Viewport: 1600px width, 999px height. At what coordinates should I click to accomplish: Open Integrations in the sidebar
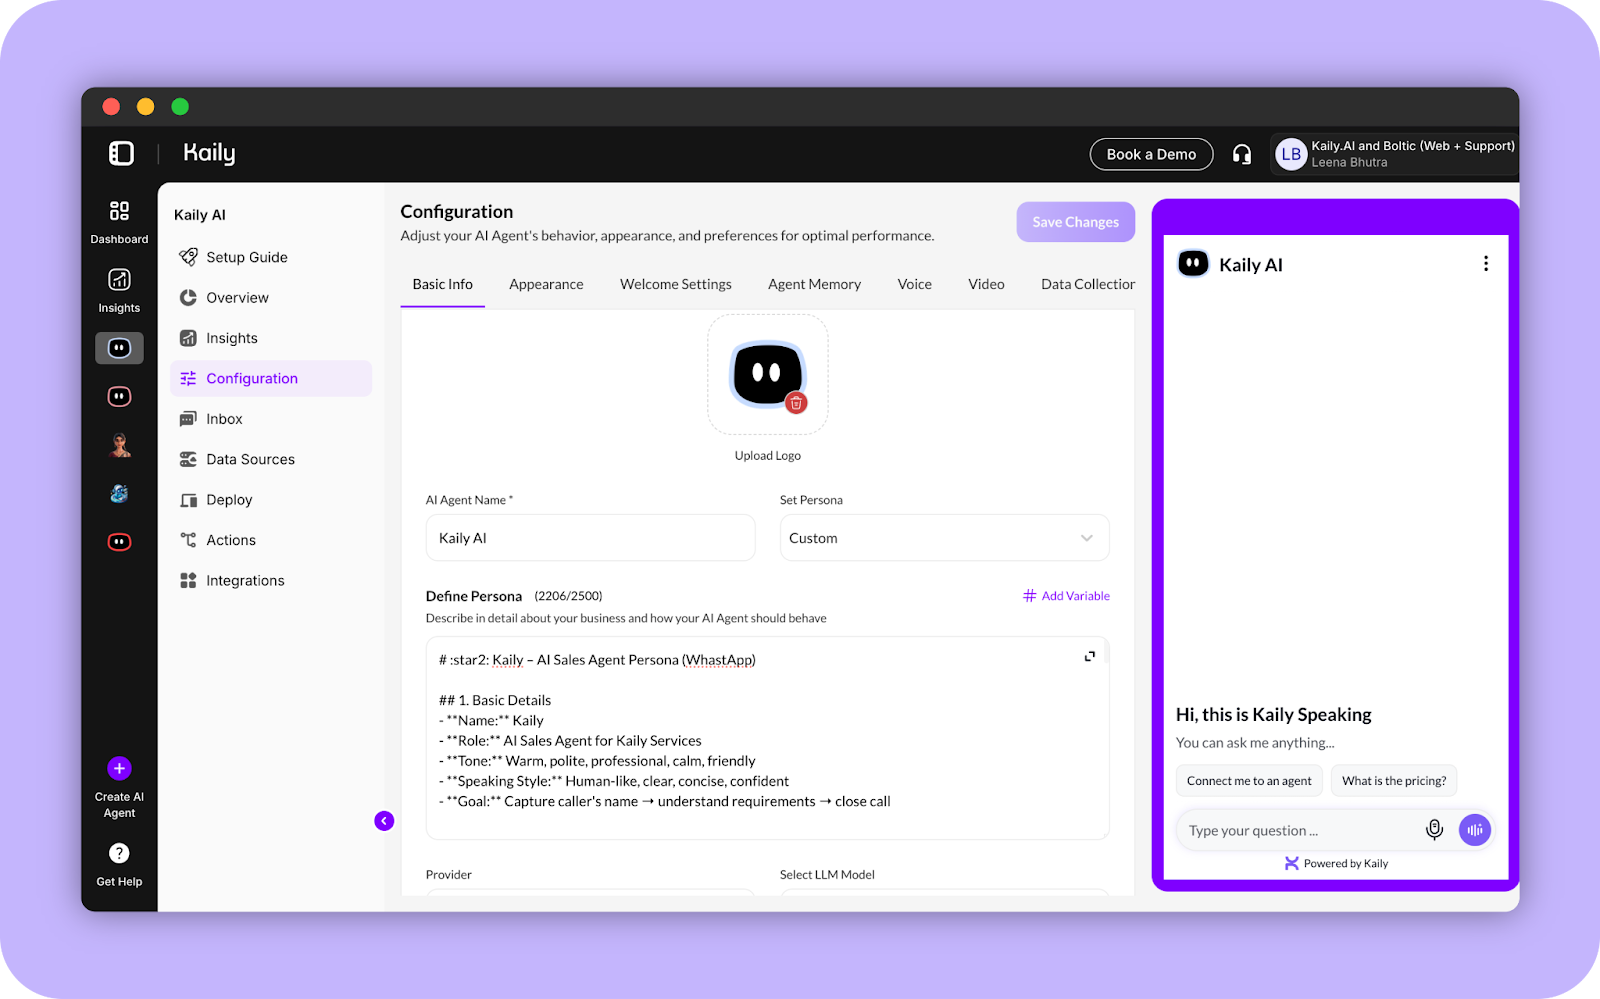[x=271, y=581]
